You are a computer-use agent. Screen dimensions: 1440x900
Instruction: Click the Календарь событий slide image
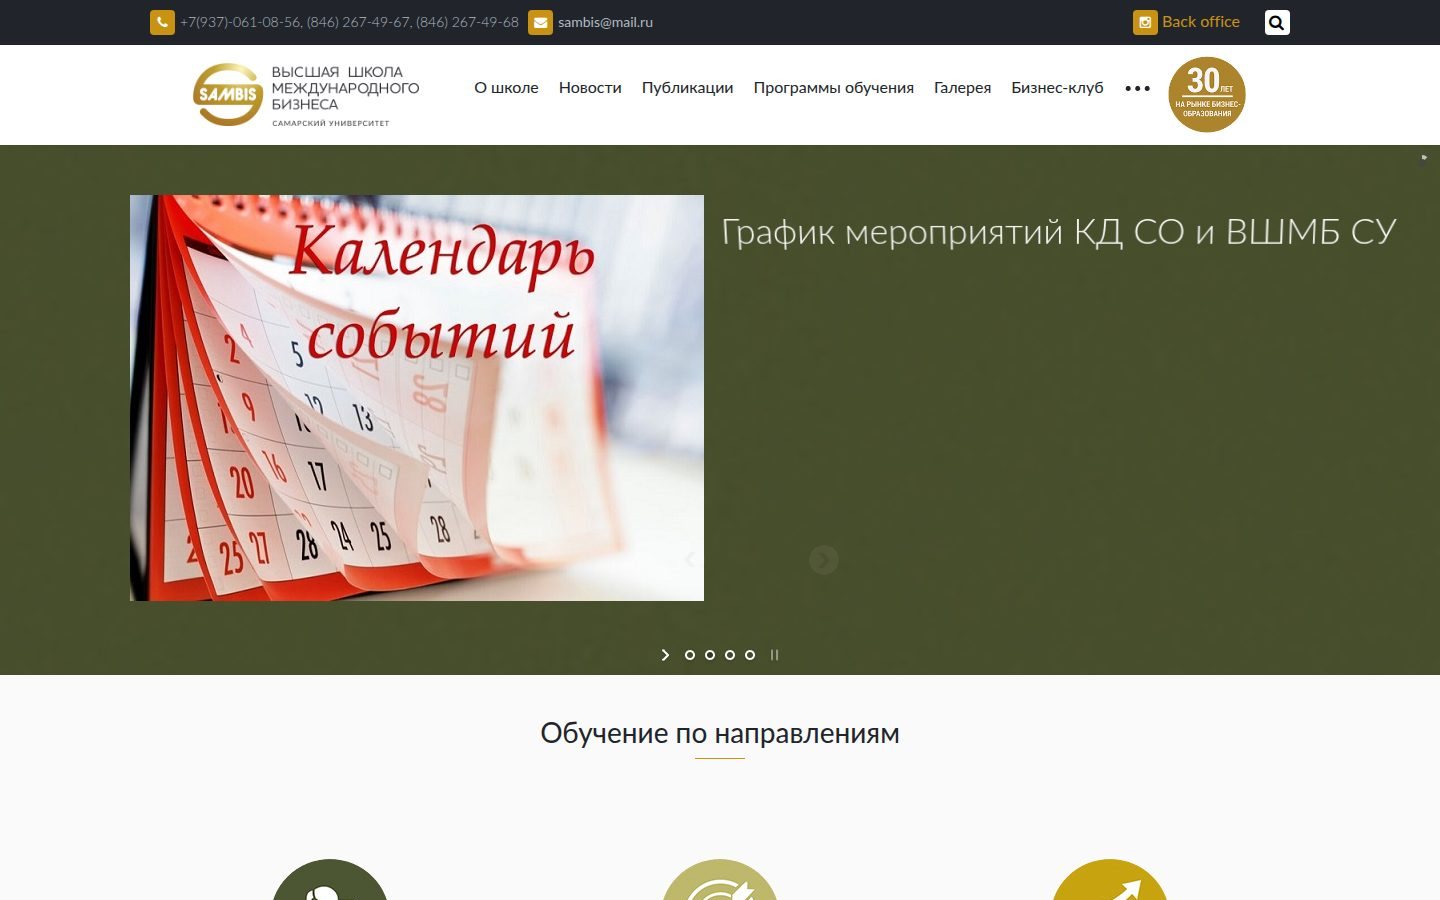point(417,398)
